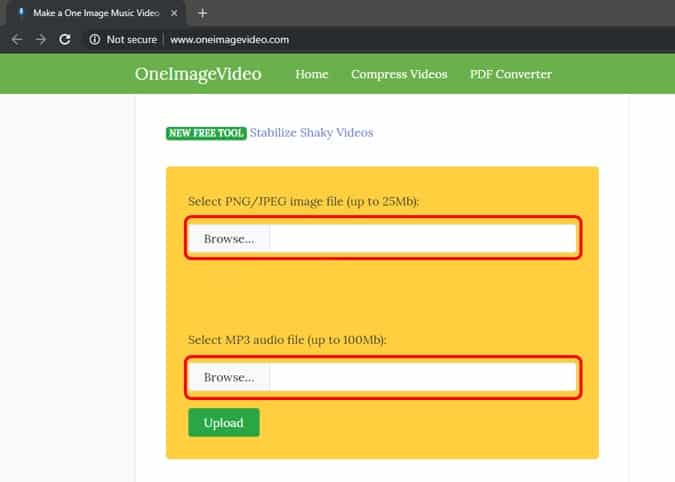The width and height of the screenshot is (675, 482).
Task: Click the green Upload button
Action: (223, 423)
